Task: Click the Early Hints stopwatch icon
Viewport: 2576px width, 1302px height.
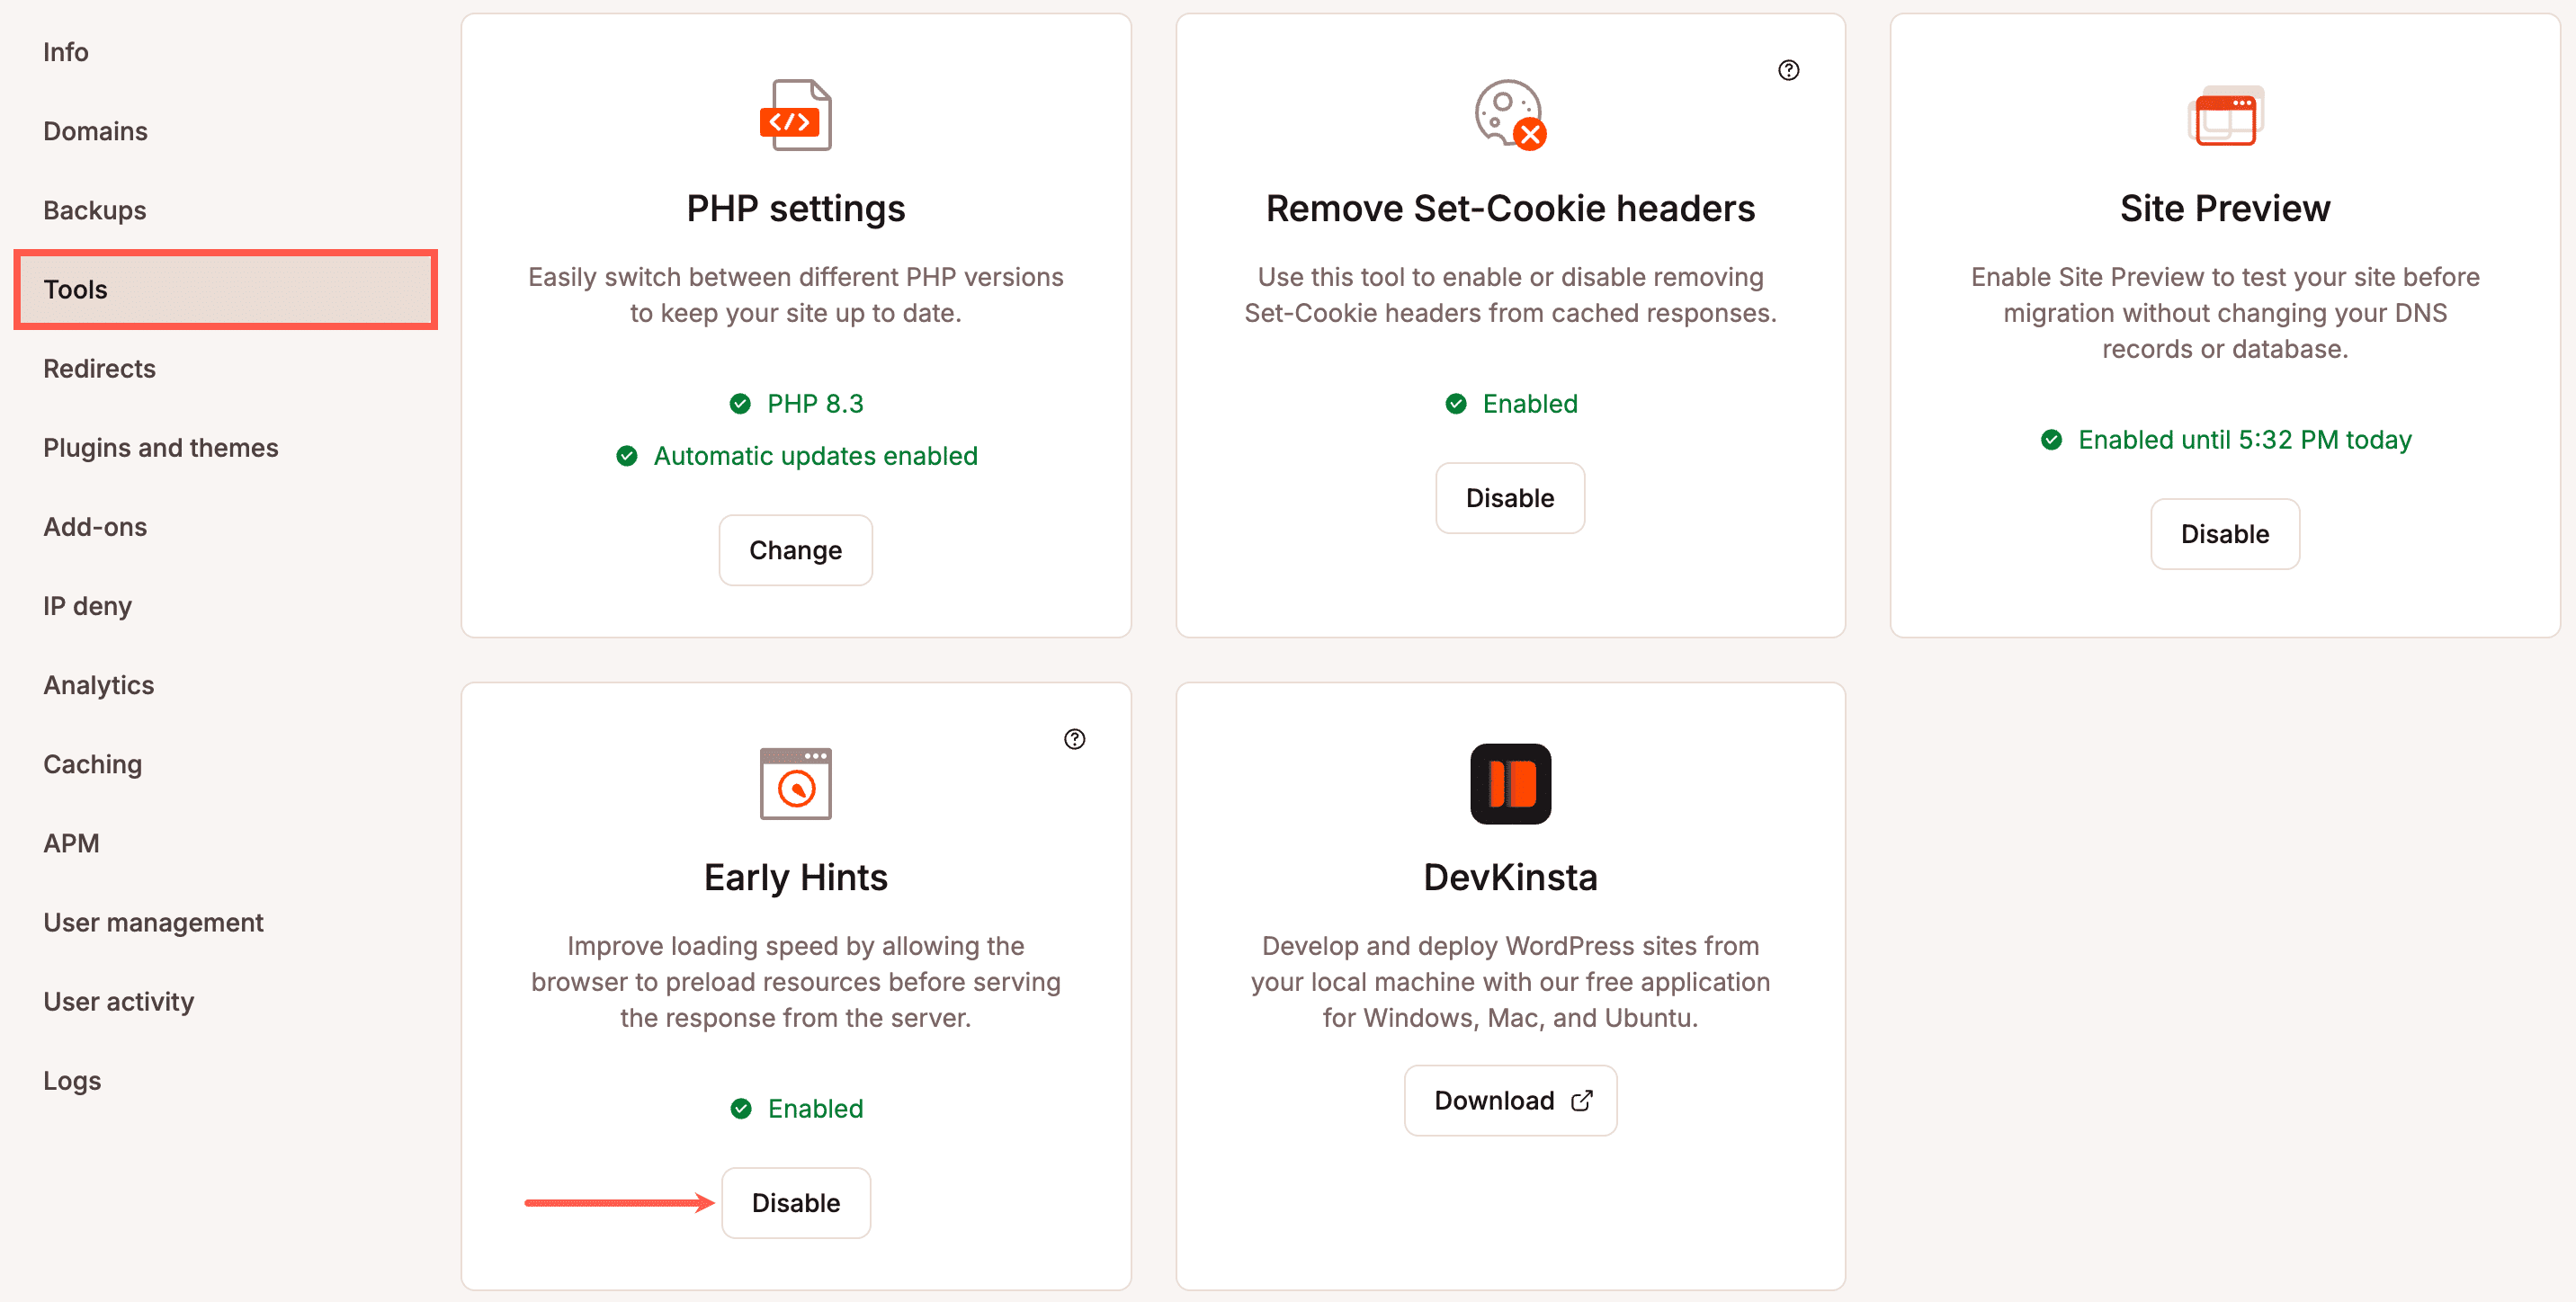Action: point(795,783)
